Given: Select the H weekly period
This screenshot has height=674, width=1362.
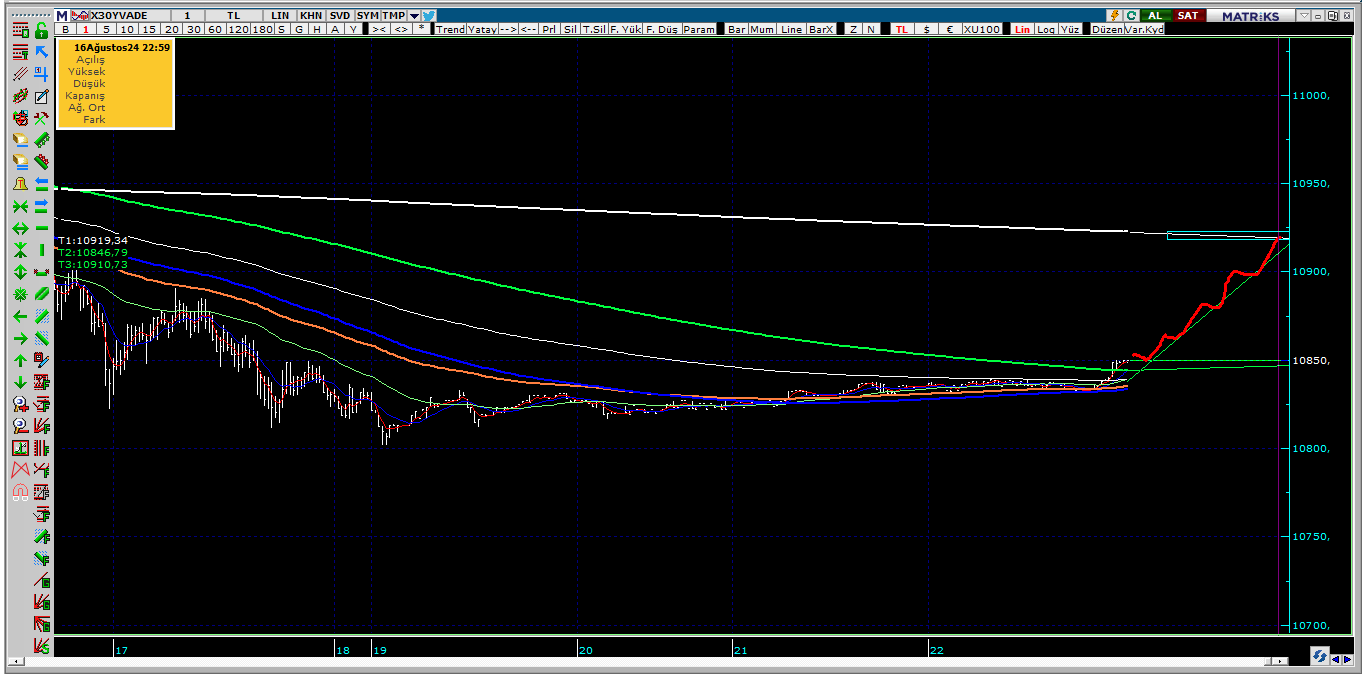Looking at the screenshot, I should 317,29.
